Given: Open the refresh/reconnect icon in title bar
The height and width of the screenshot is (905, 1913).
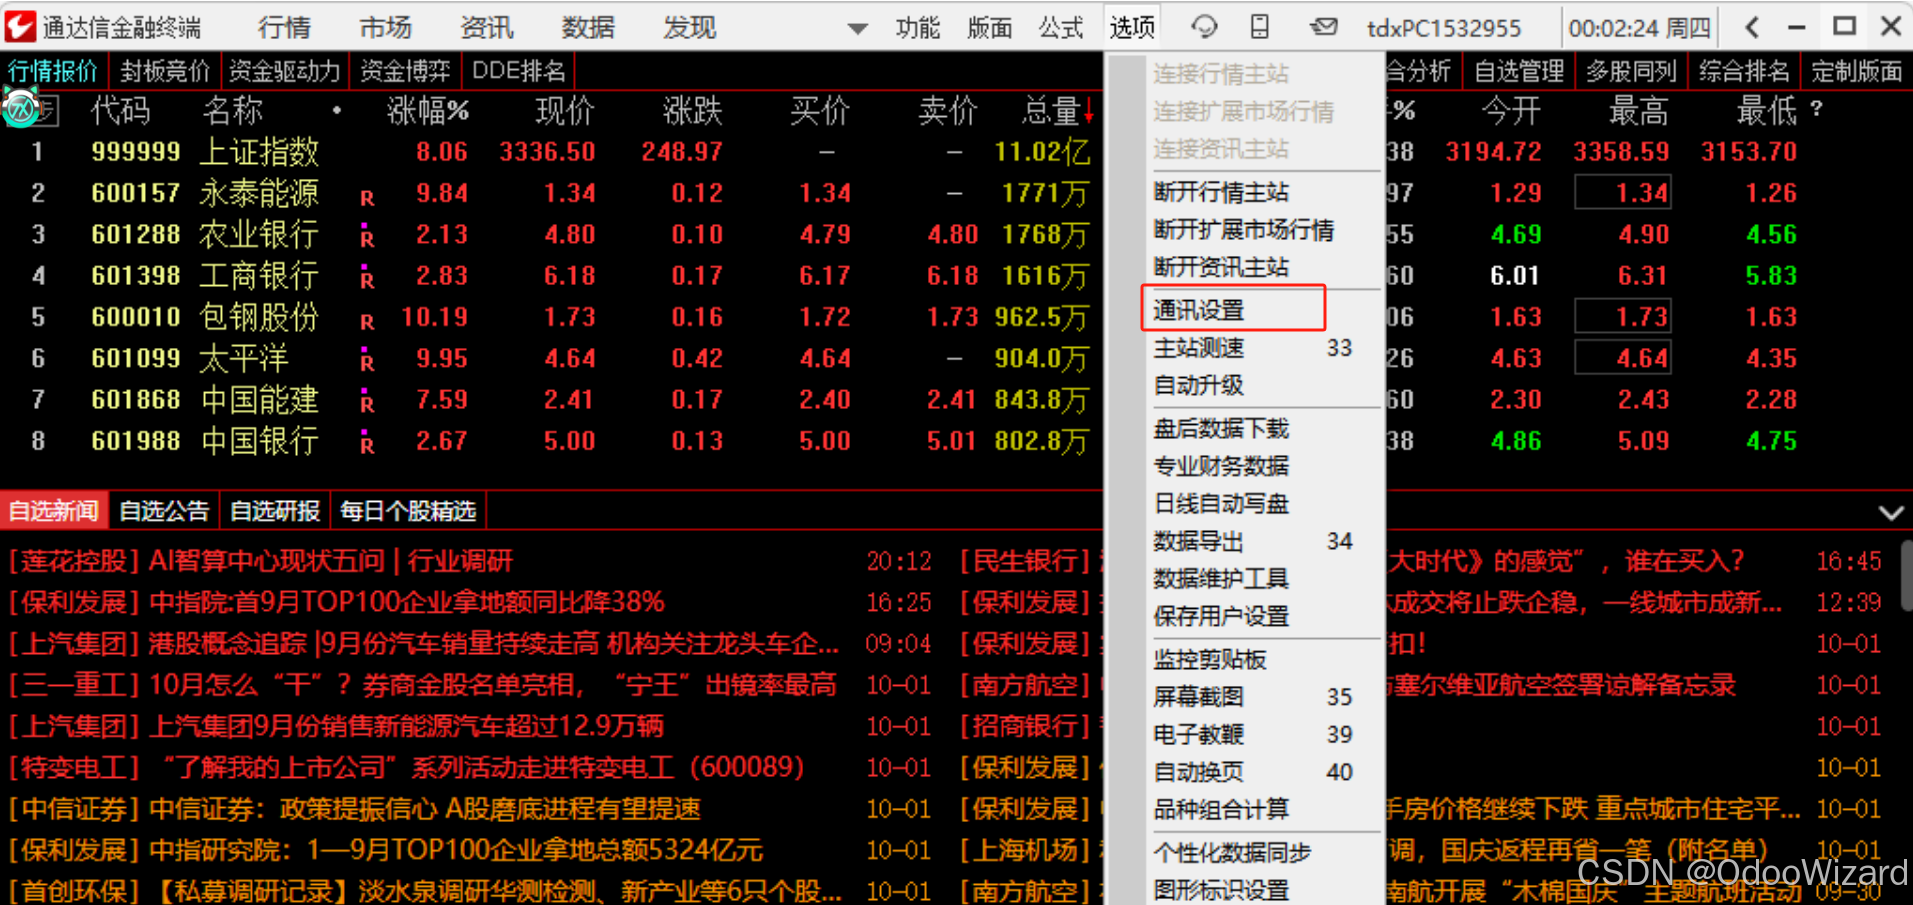Looking at the screenshot, I should coord(1204,27).
